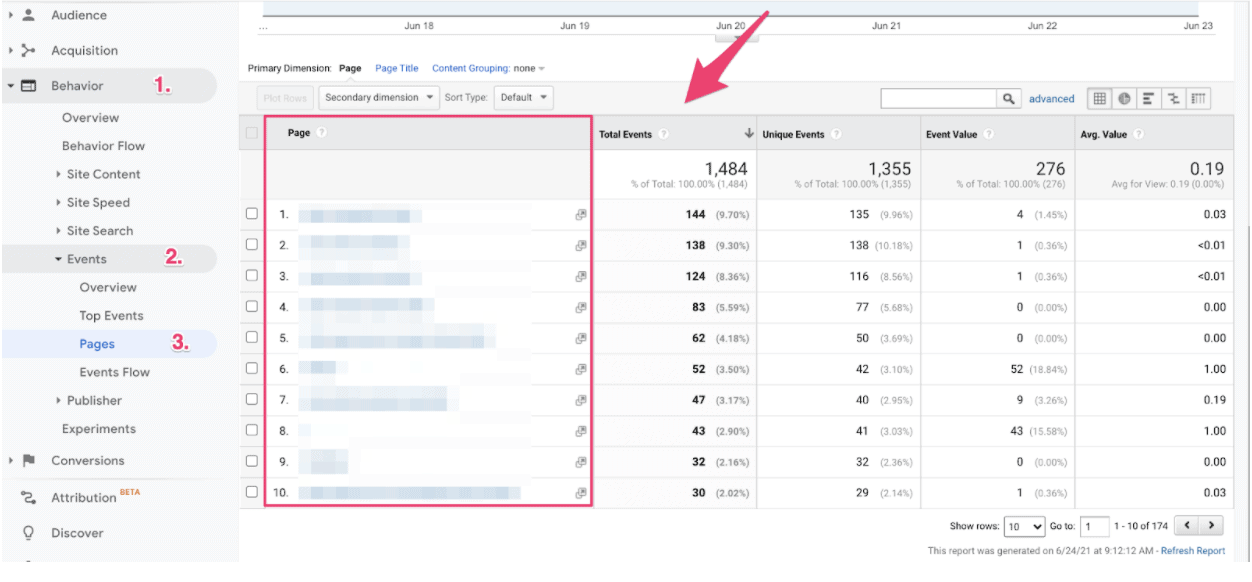Viewport: 1252px width, 582px height.
Task: Open the Sort Type Default dropdown
Action: tap(524, 97)
